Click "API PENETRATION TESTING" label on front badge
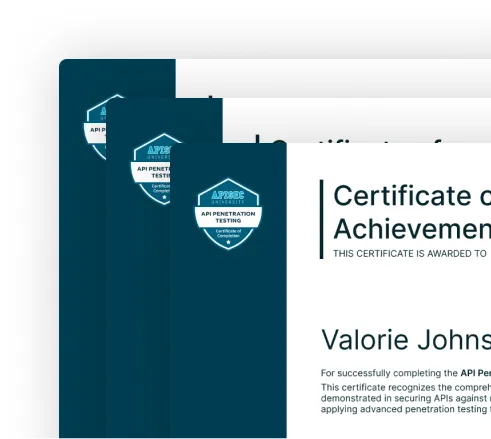491x439 pixels. click(x=228, y=217)
